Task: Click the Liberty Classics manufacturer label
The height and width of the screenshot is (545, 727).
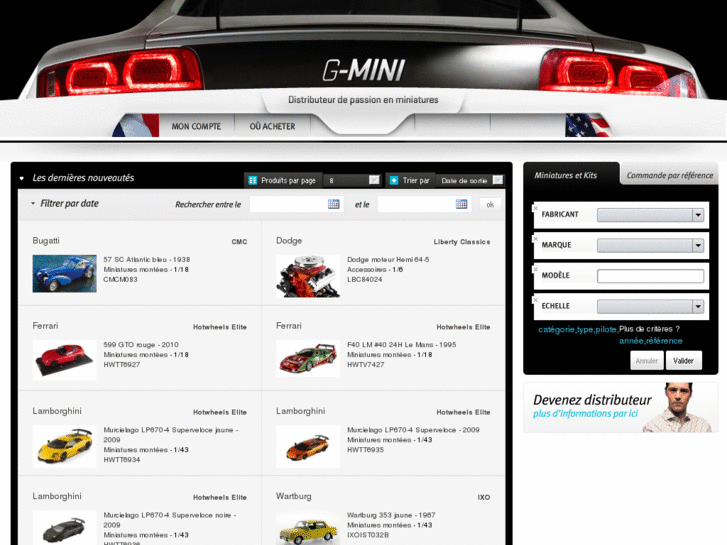Action: click(x=462, y=242)
